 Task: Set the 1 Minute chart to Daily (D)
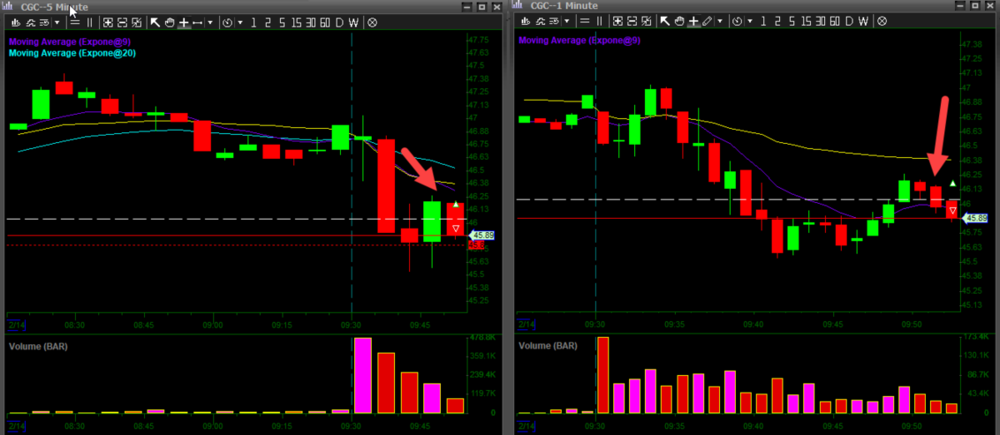848,21
